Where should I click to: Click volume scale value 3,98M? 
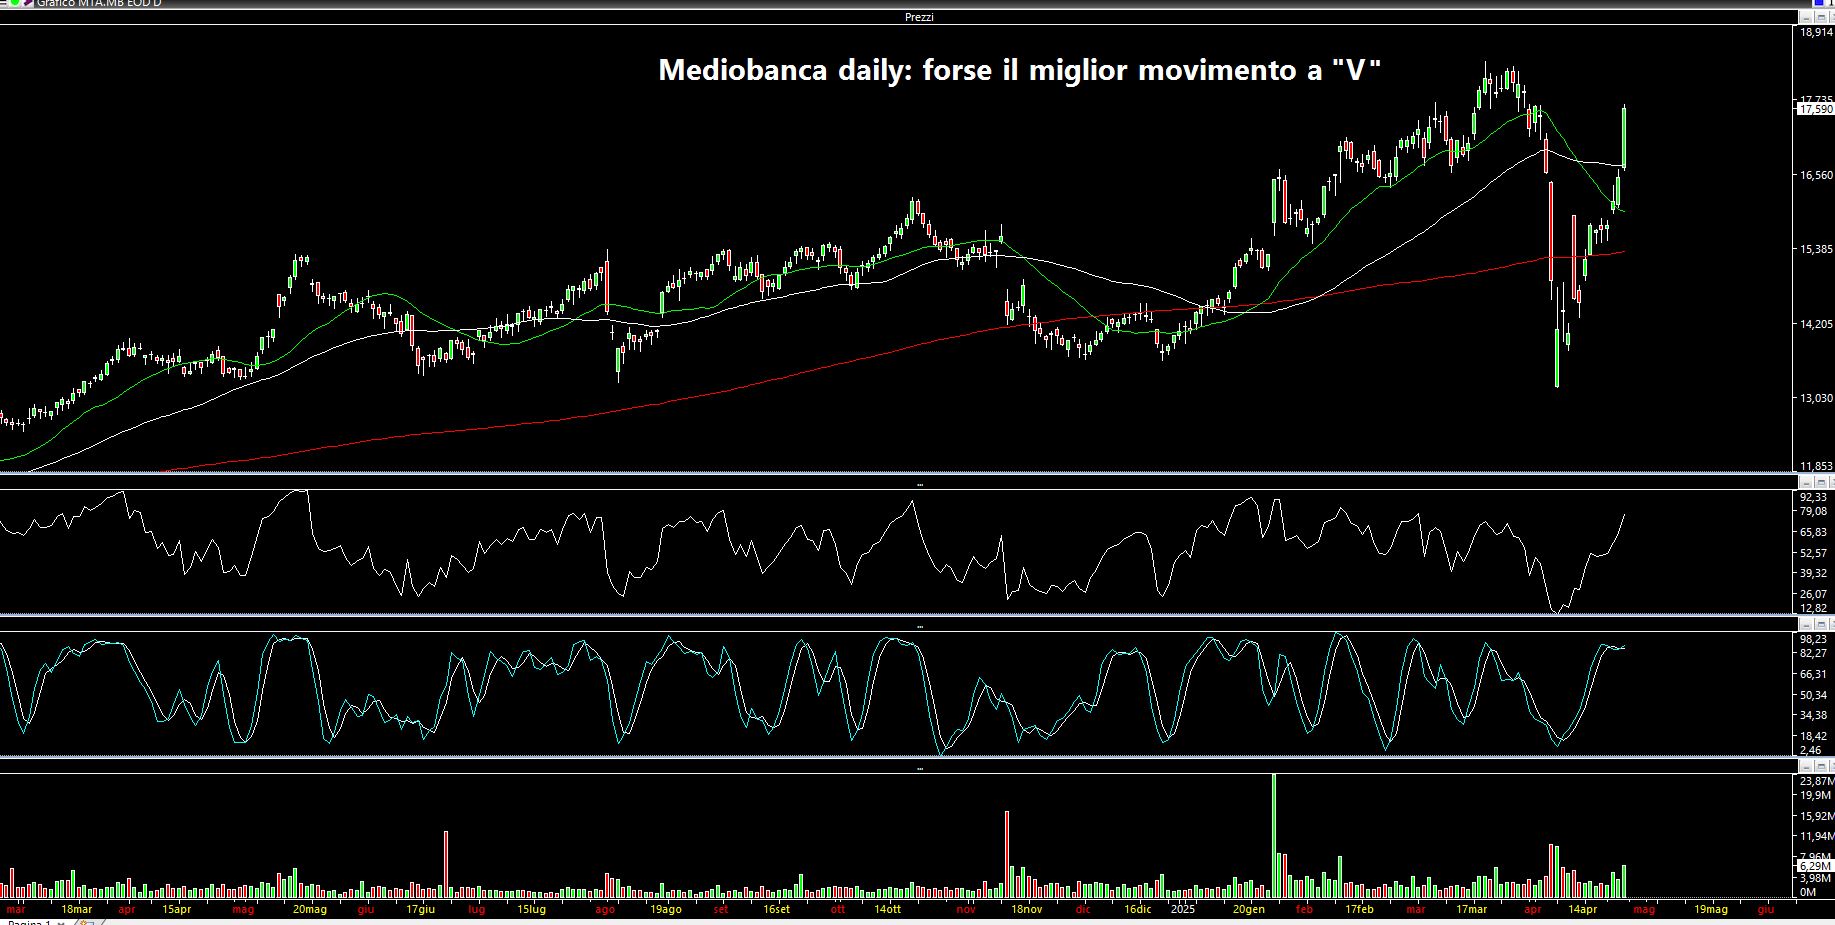click(1815, 878)
